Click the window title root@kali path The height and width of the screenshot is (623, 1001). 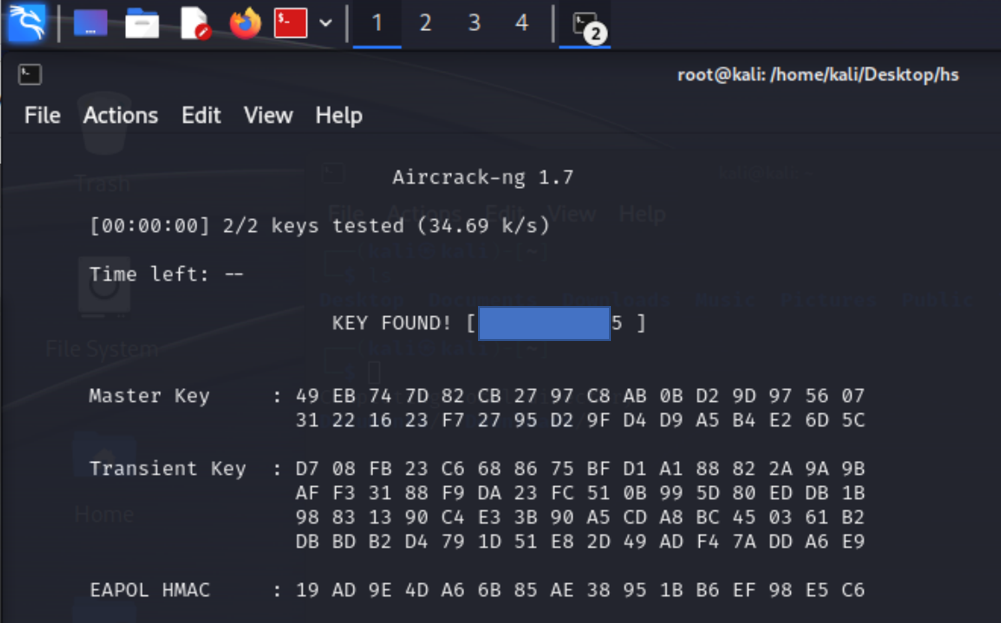[818, 75]
